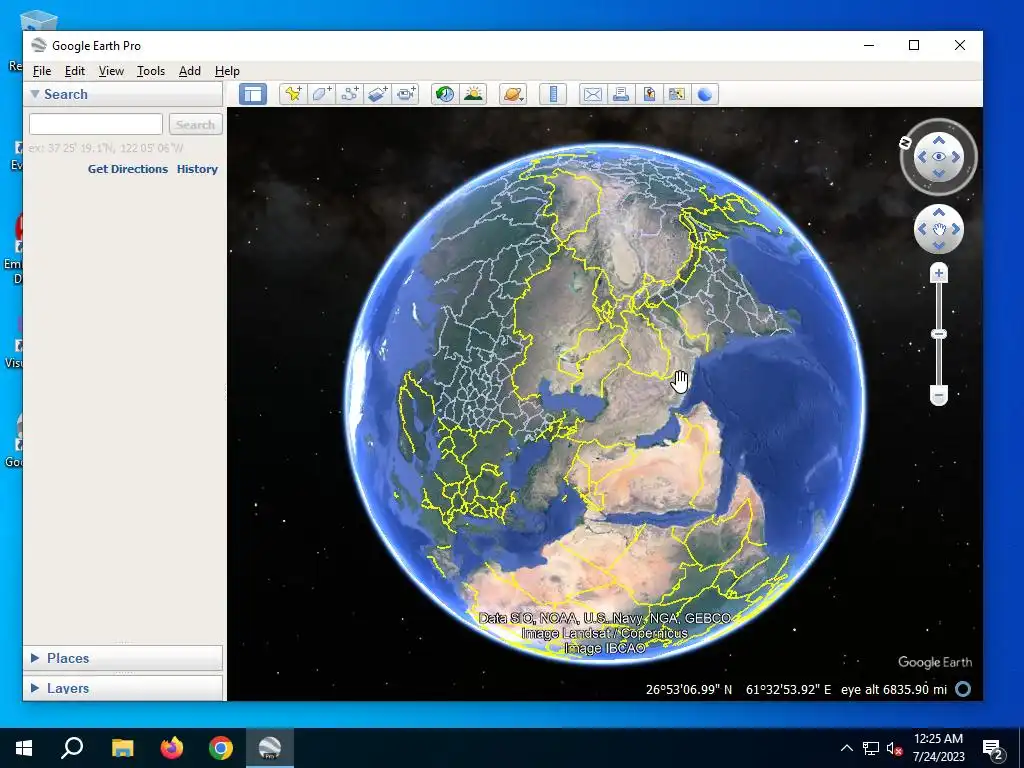Open the taskbar clock showing 12:25 AM
Viewport: 1024px width, 768px height.
(938, 748)
